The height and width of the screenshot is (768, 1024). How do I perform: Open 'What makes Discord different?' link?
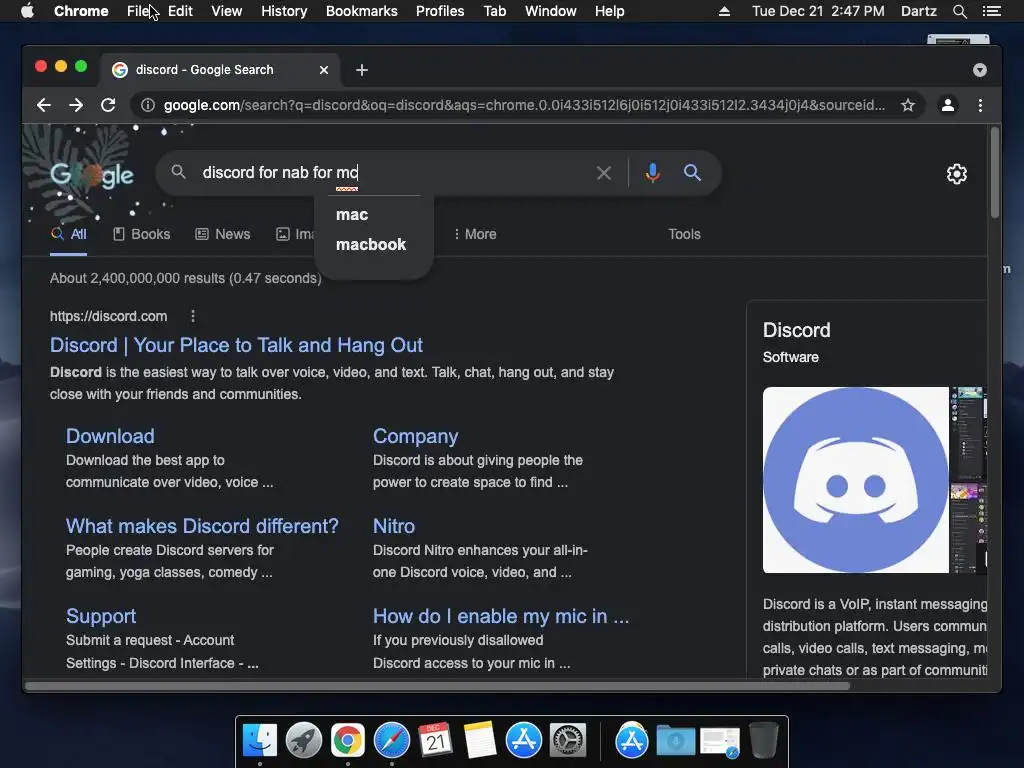point(202,526)
